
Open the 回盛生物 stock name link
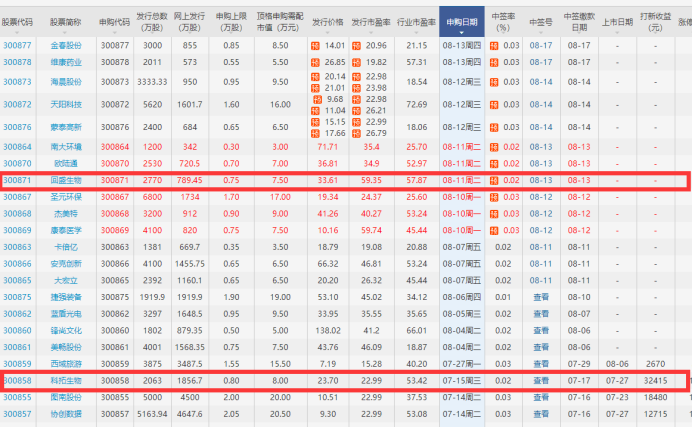coord(66,180)
